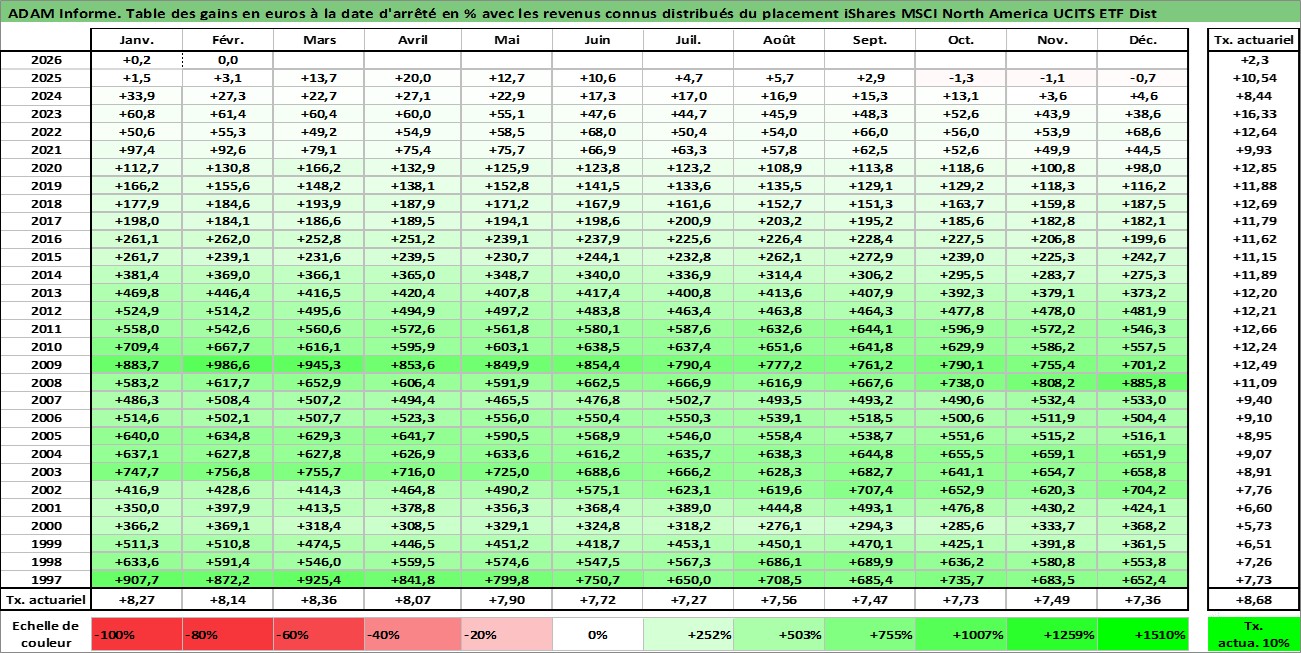Click the overall Tx. actuariel total '+8,68'

pyautogui.click(x=1254, y=600)
